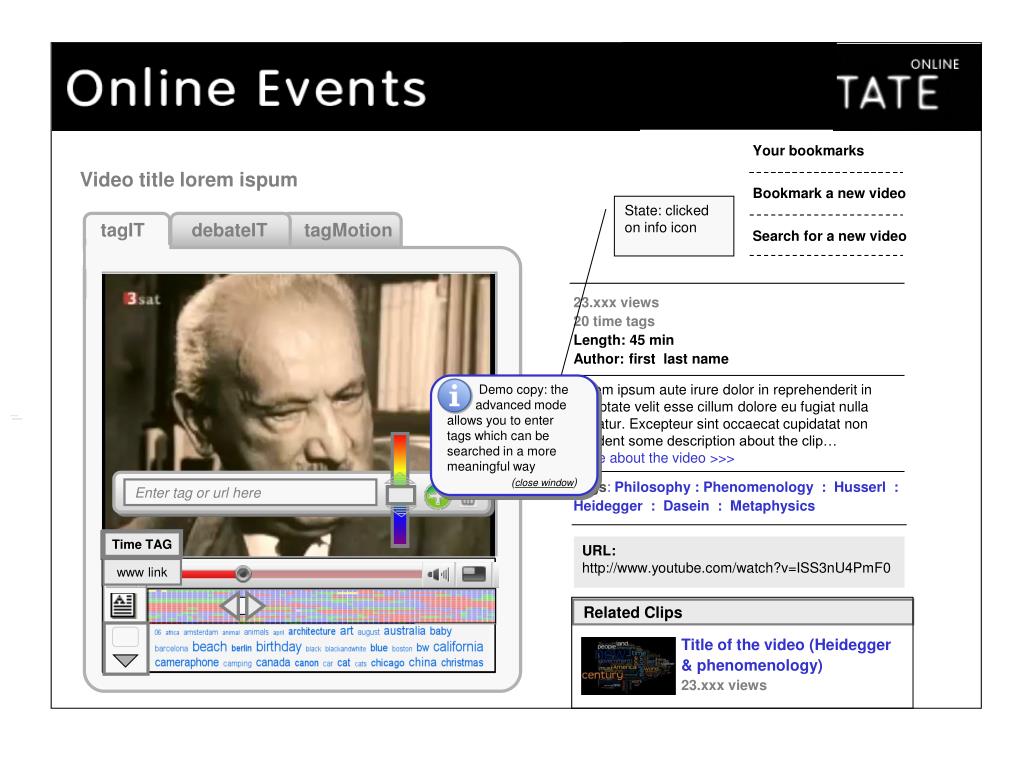The width and height of the screenshot is (1024, 768).
Task: Open the Heidegger category link
Action: pos(608,506)
